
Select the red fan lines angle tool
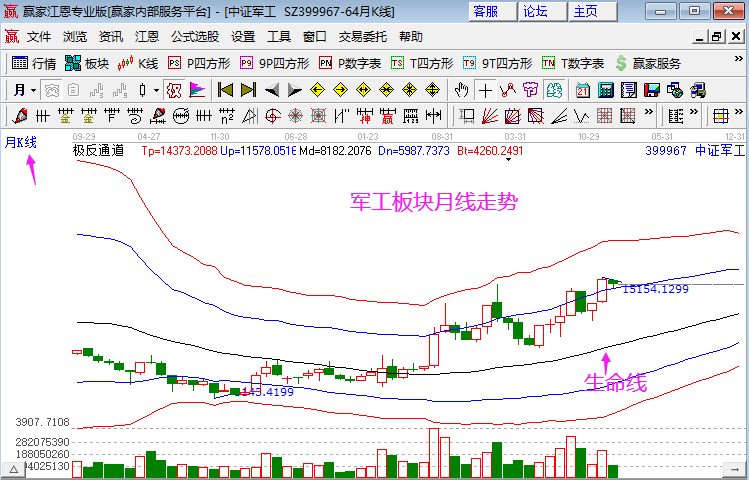(x=490, y=116)
